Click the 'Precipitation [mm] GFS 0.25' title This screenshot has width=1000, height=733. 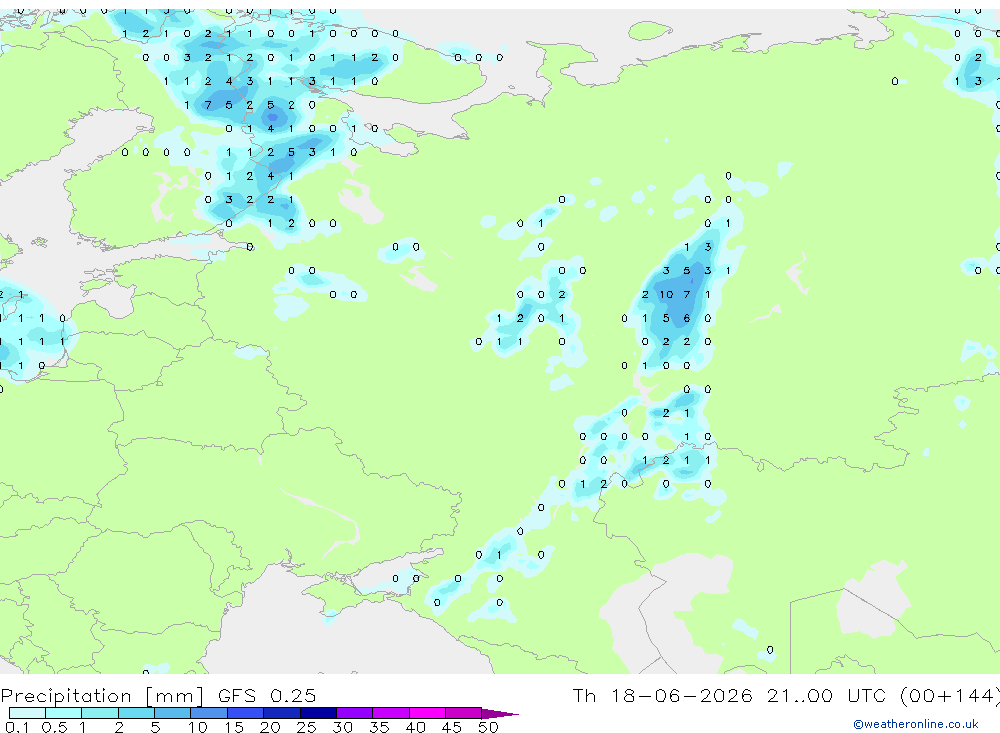(x=158, y=695)
